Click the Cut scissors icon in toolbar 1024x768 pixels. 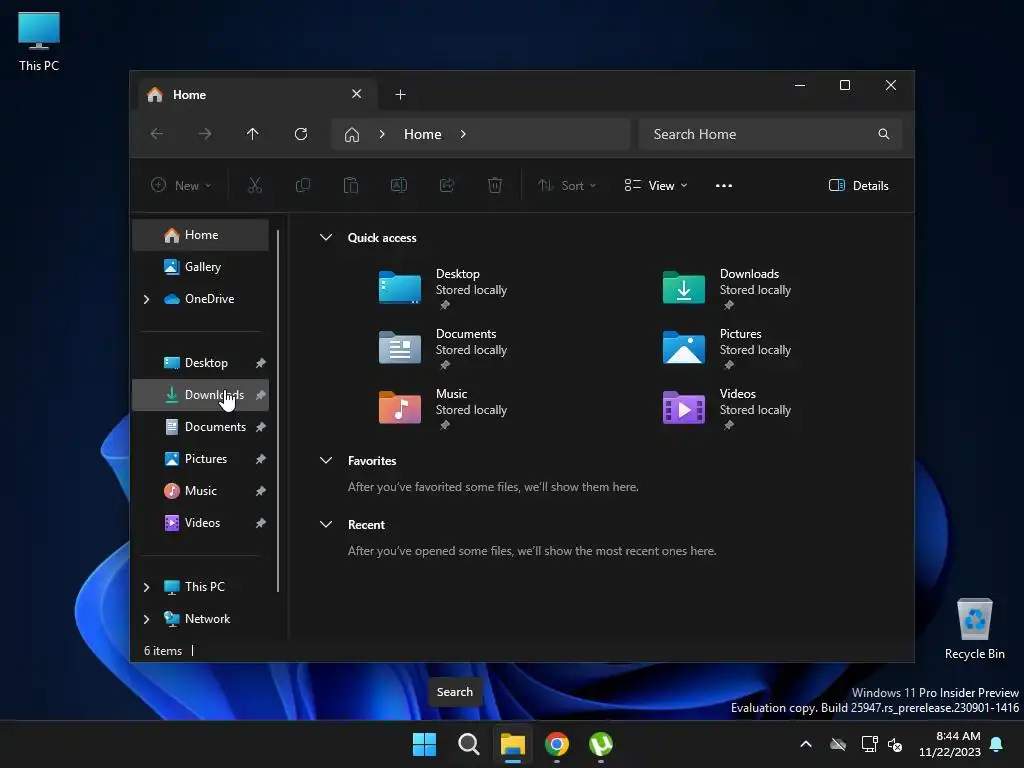[255, 185]
